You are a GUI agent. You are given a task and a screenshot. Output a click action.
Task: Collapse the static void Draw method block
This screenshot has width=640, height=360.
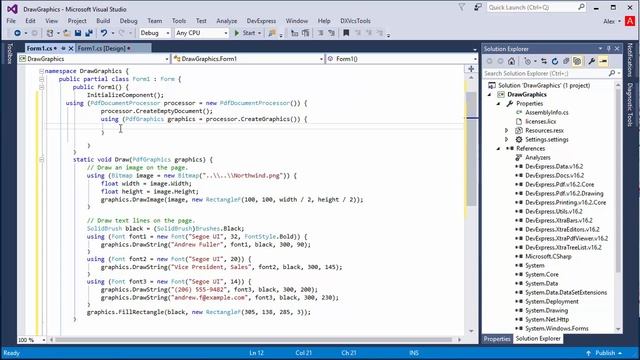tap(41, 160)
